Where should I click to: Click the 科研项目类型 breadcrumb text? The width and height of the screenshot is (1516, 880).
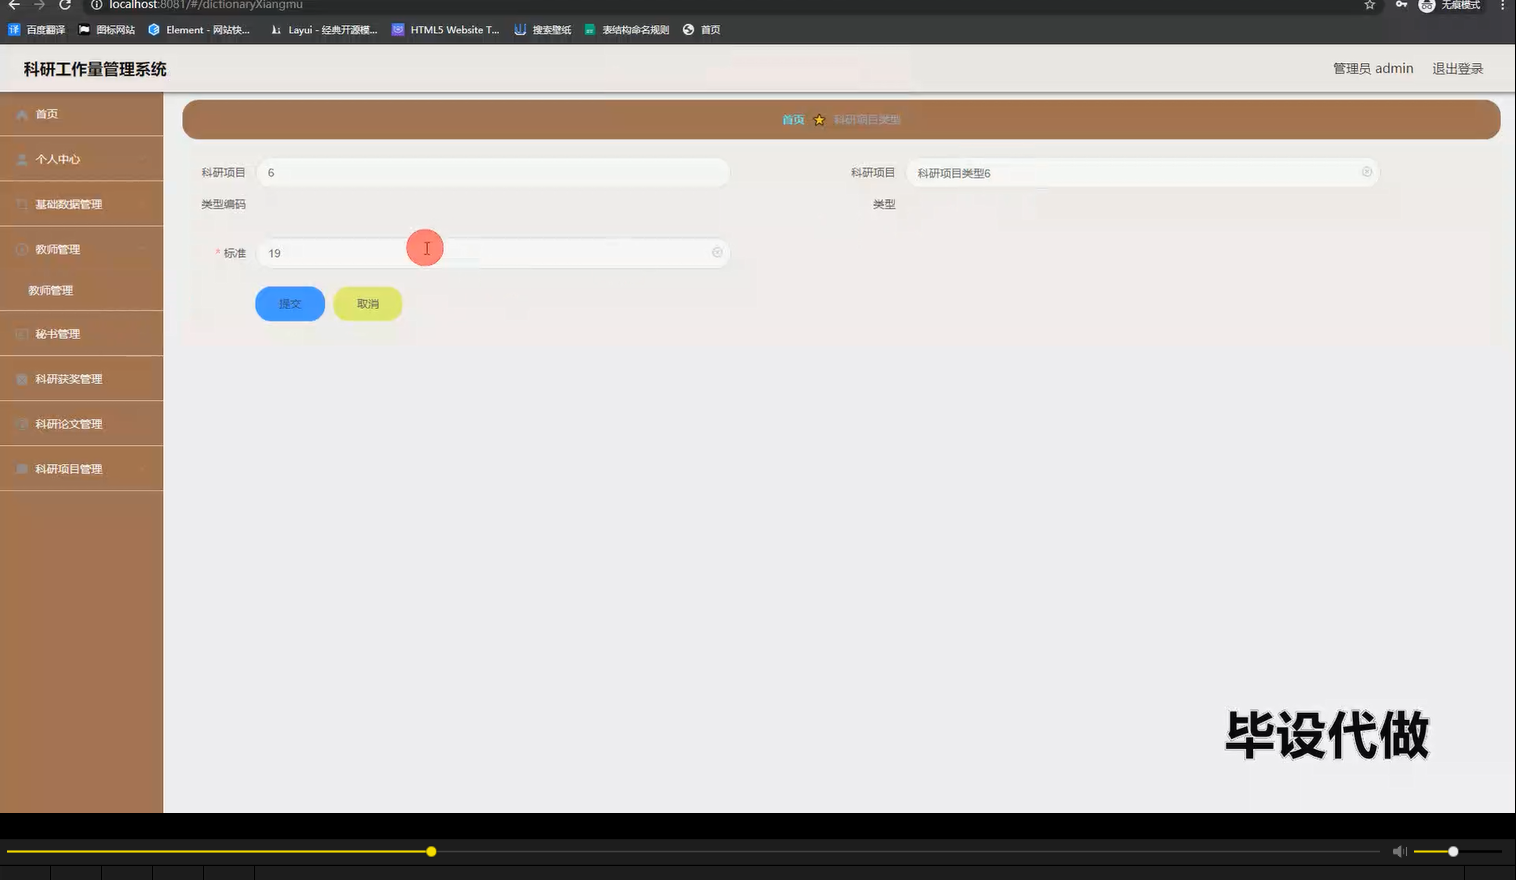[867, 120]
